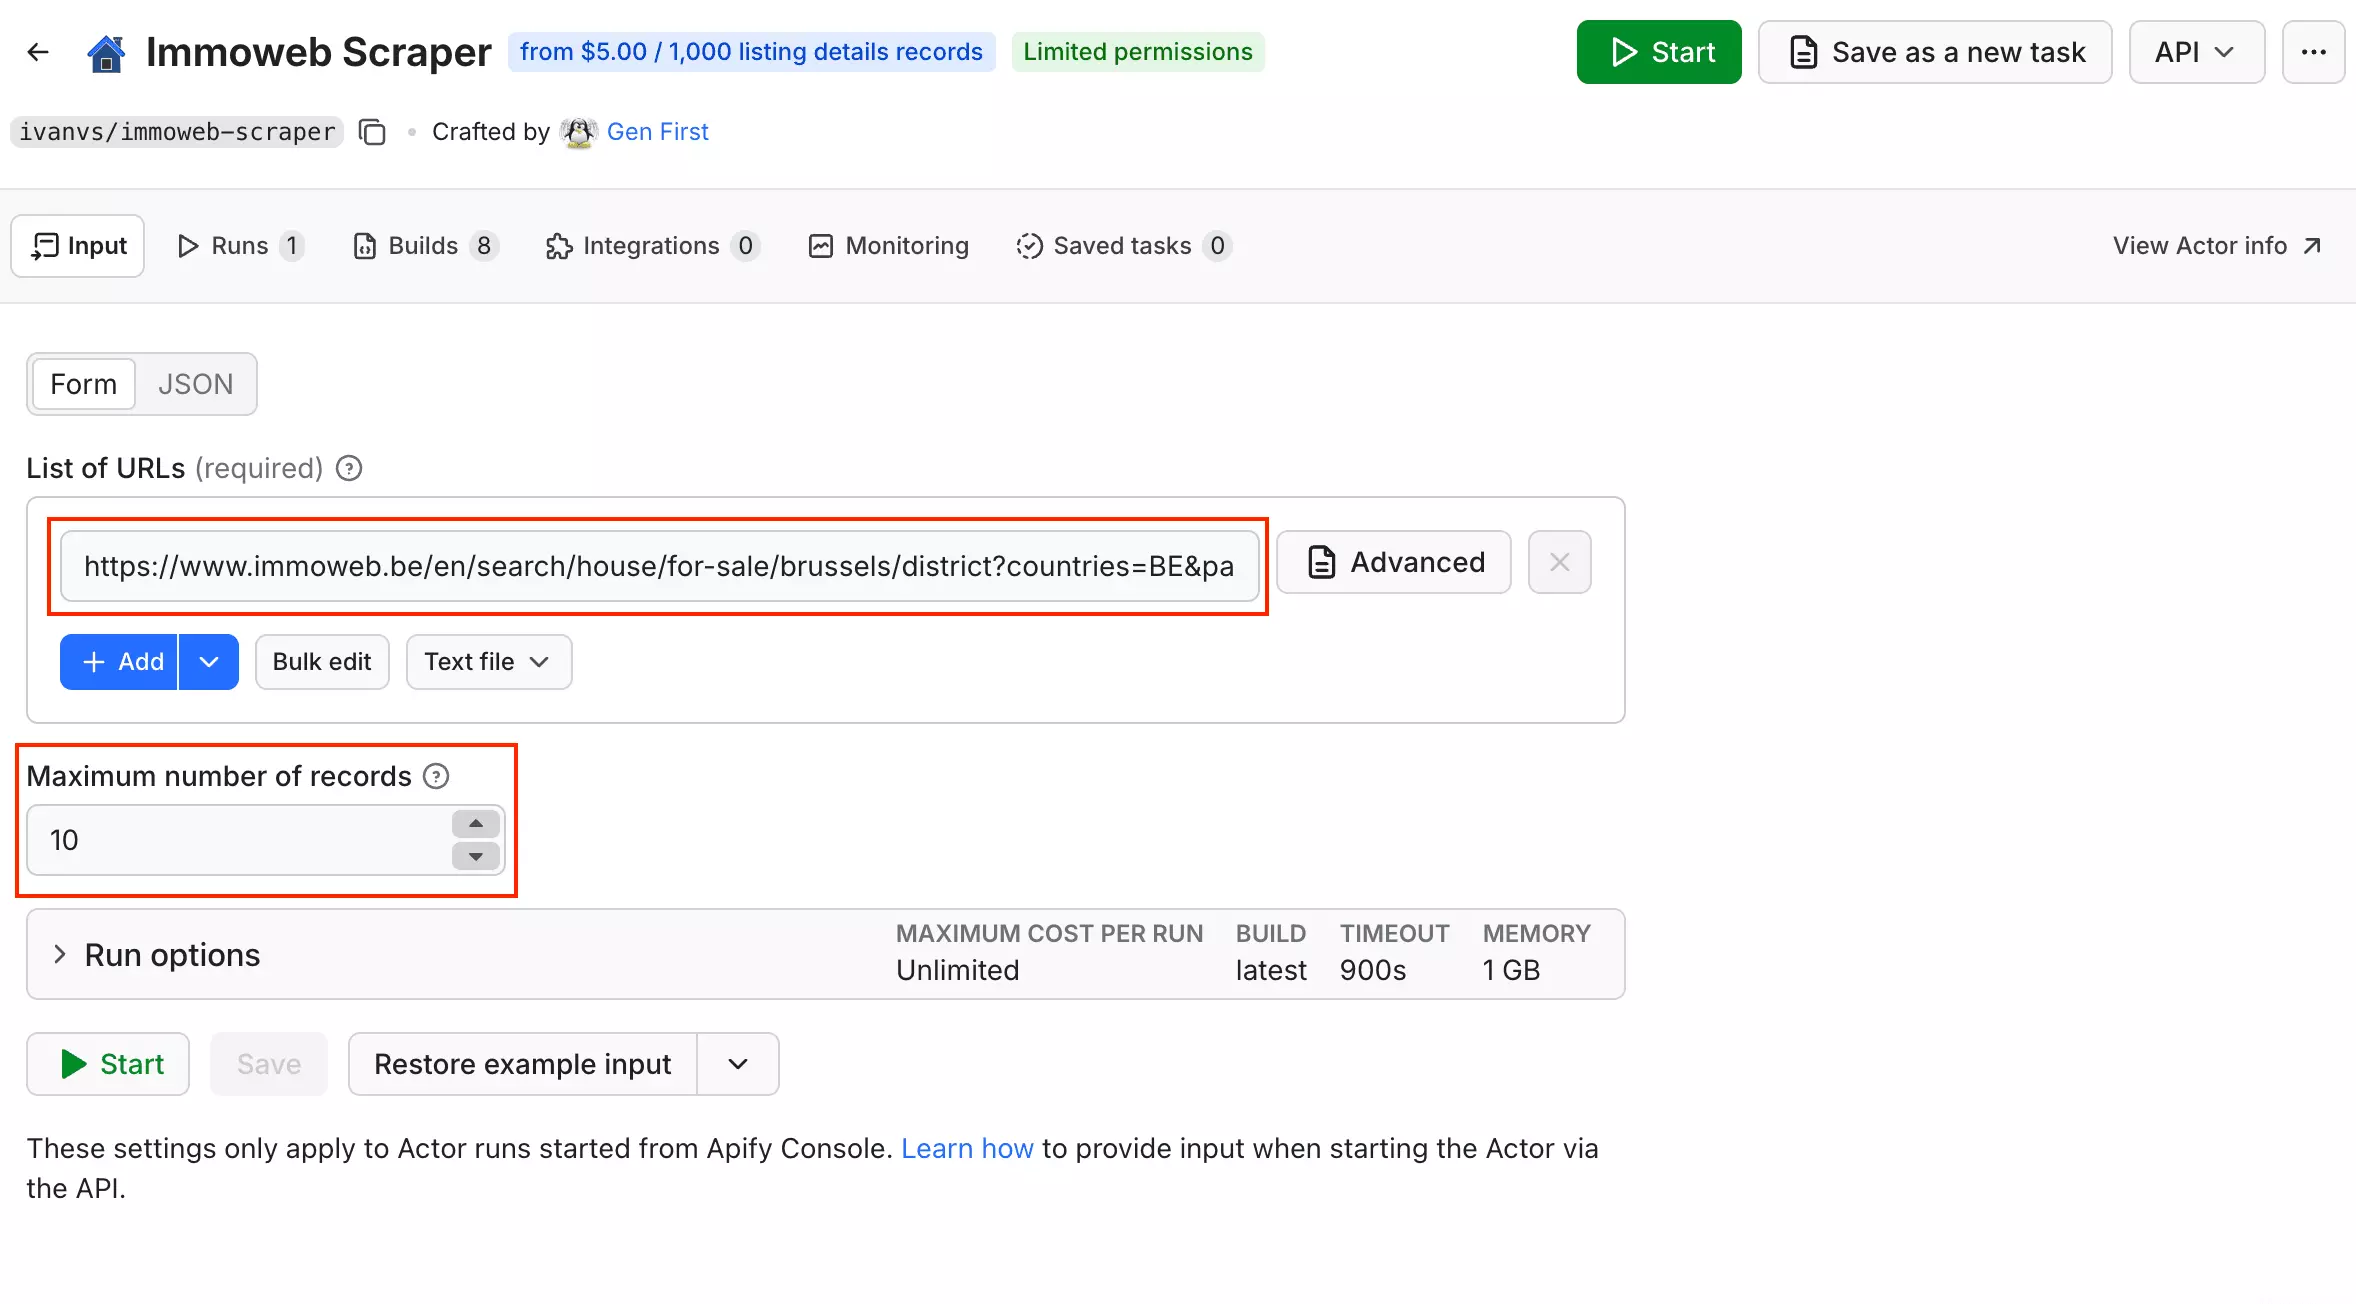Copy actor name ivanvs/immoweb-scraper icon
Screen dimensions: 2356x1304
tap(372, 132)
